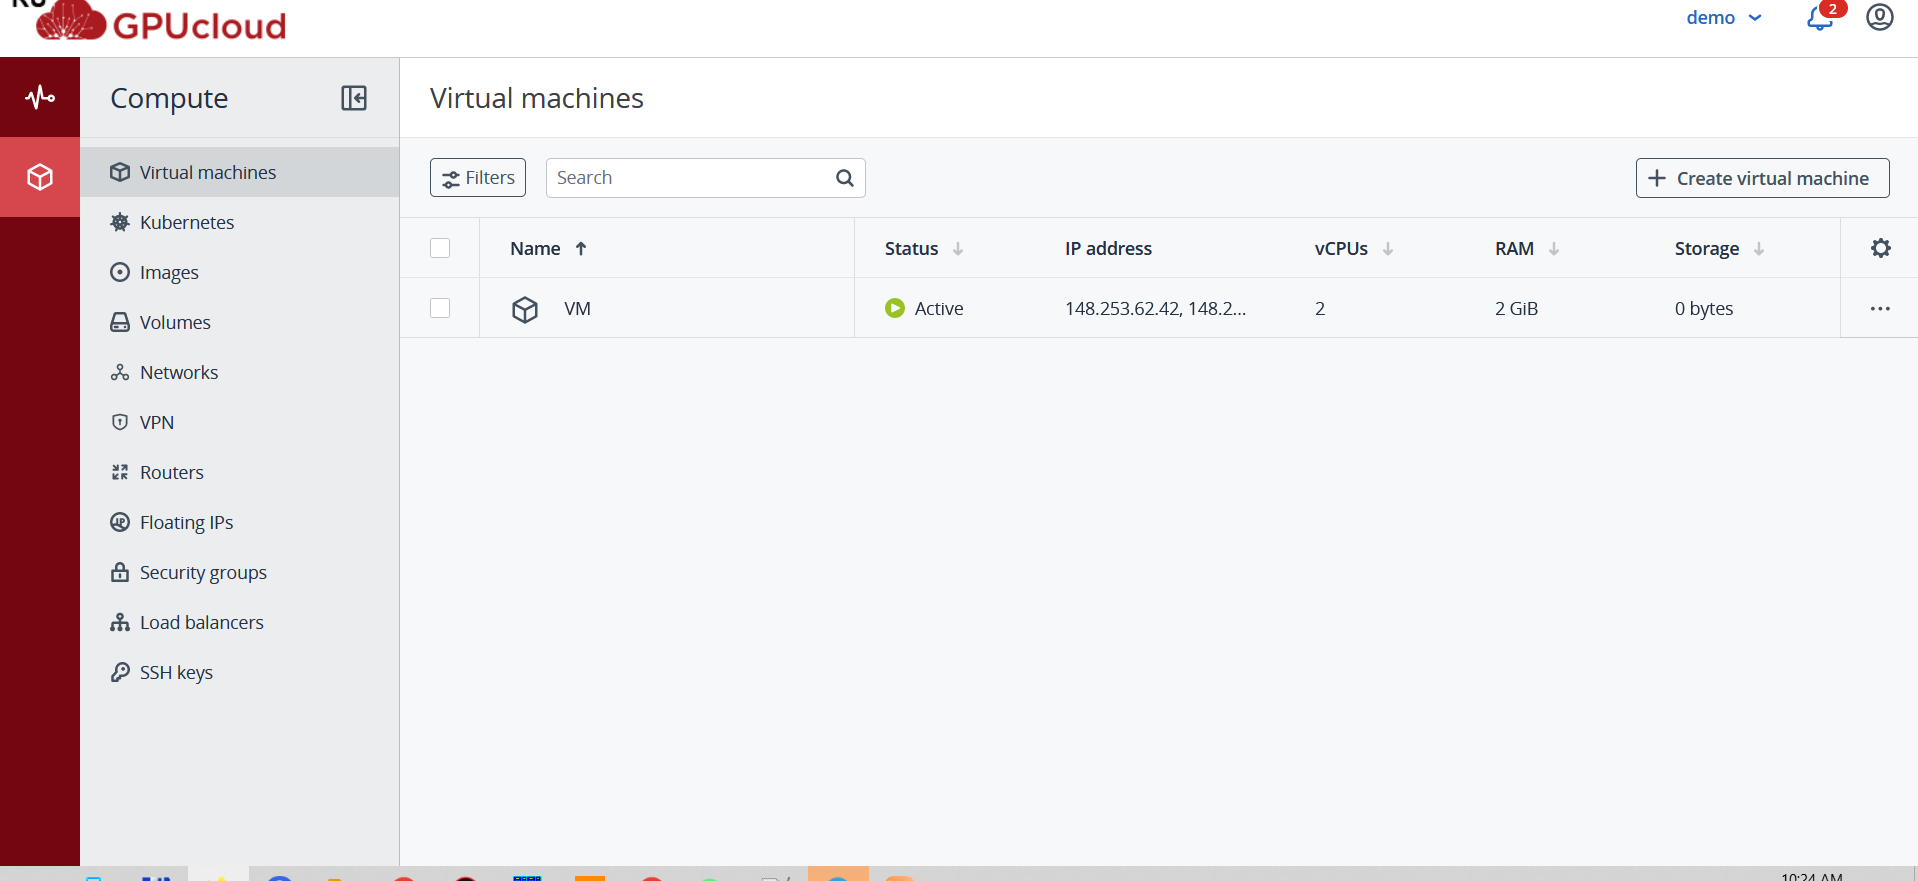The height and width of the screenshot is (881, 1918).
Task: Click the Routers arrows icon
Action: [x=120, y=472]
